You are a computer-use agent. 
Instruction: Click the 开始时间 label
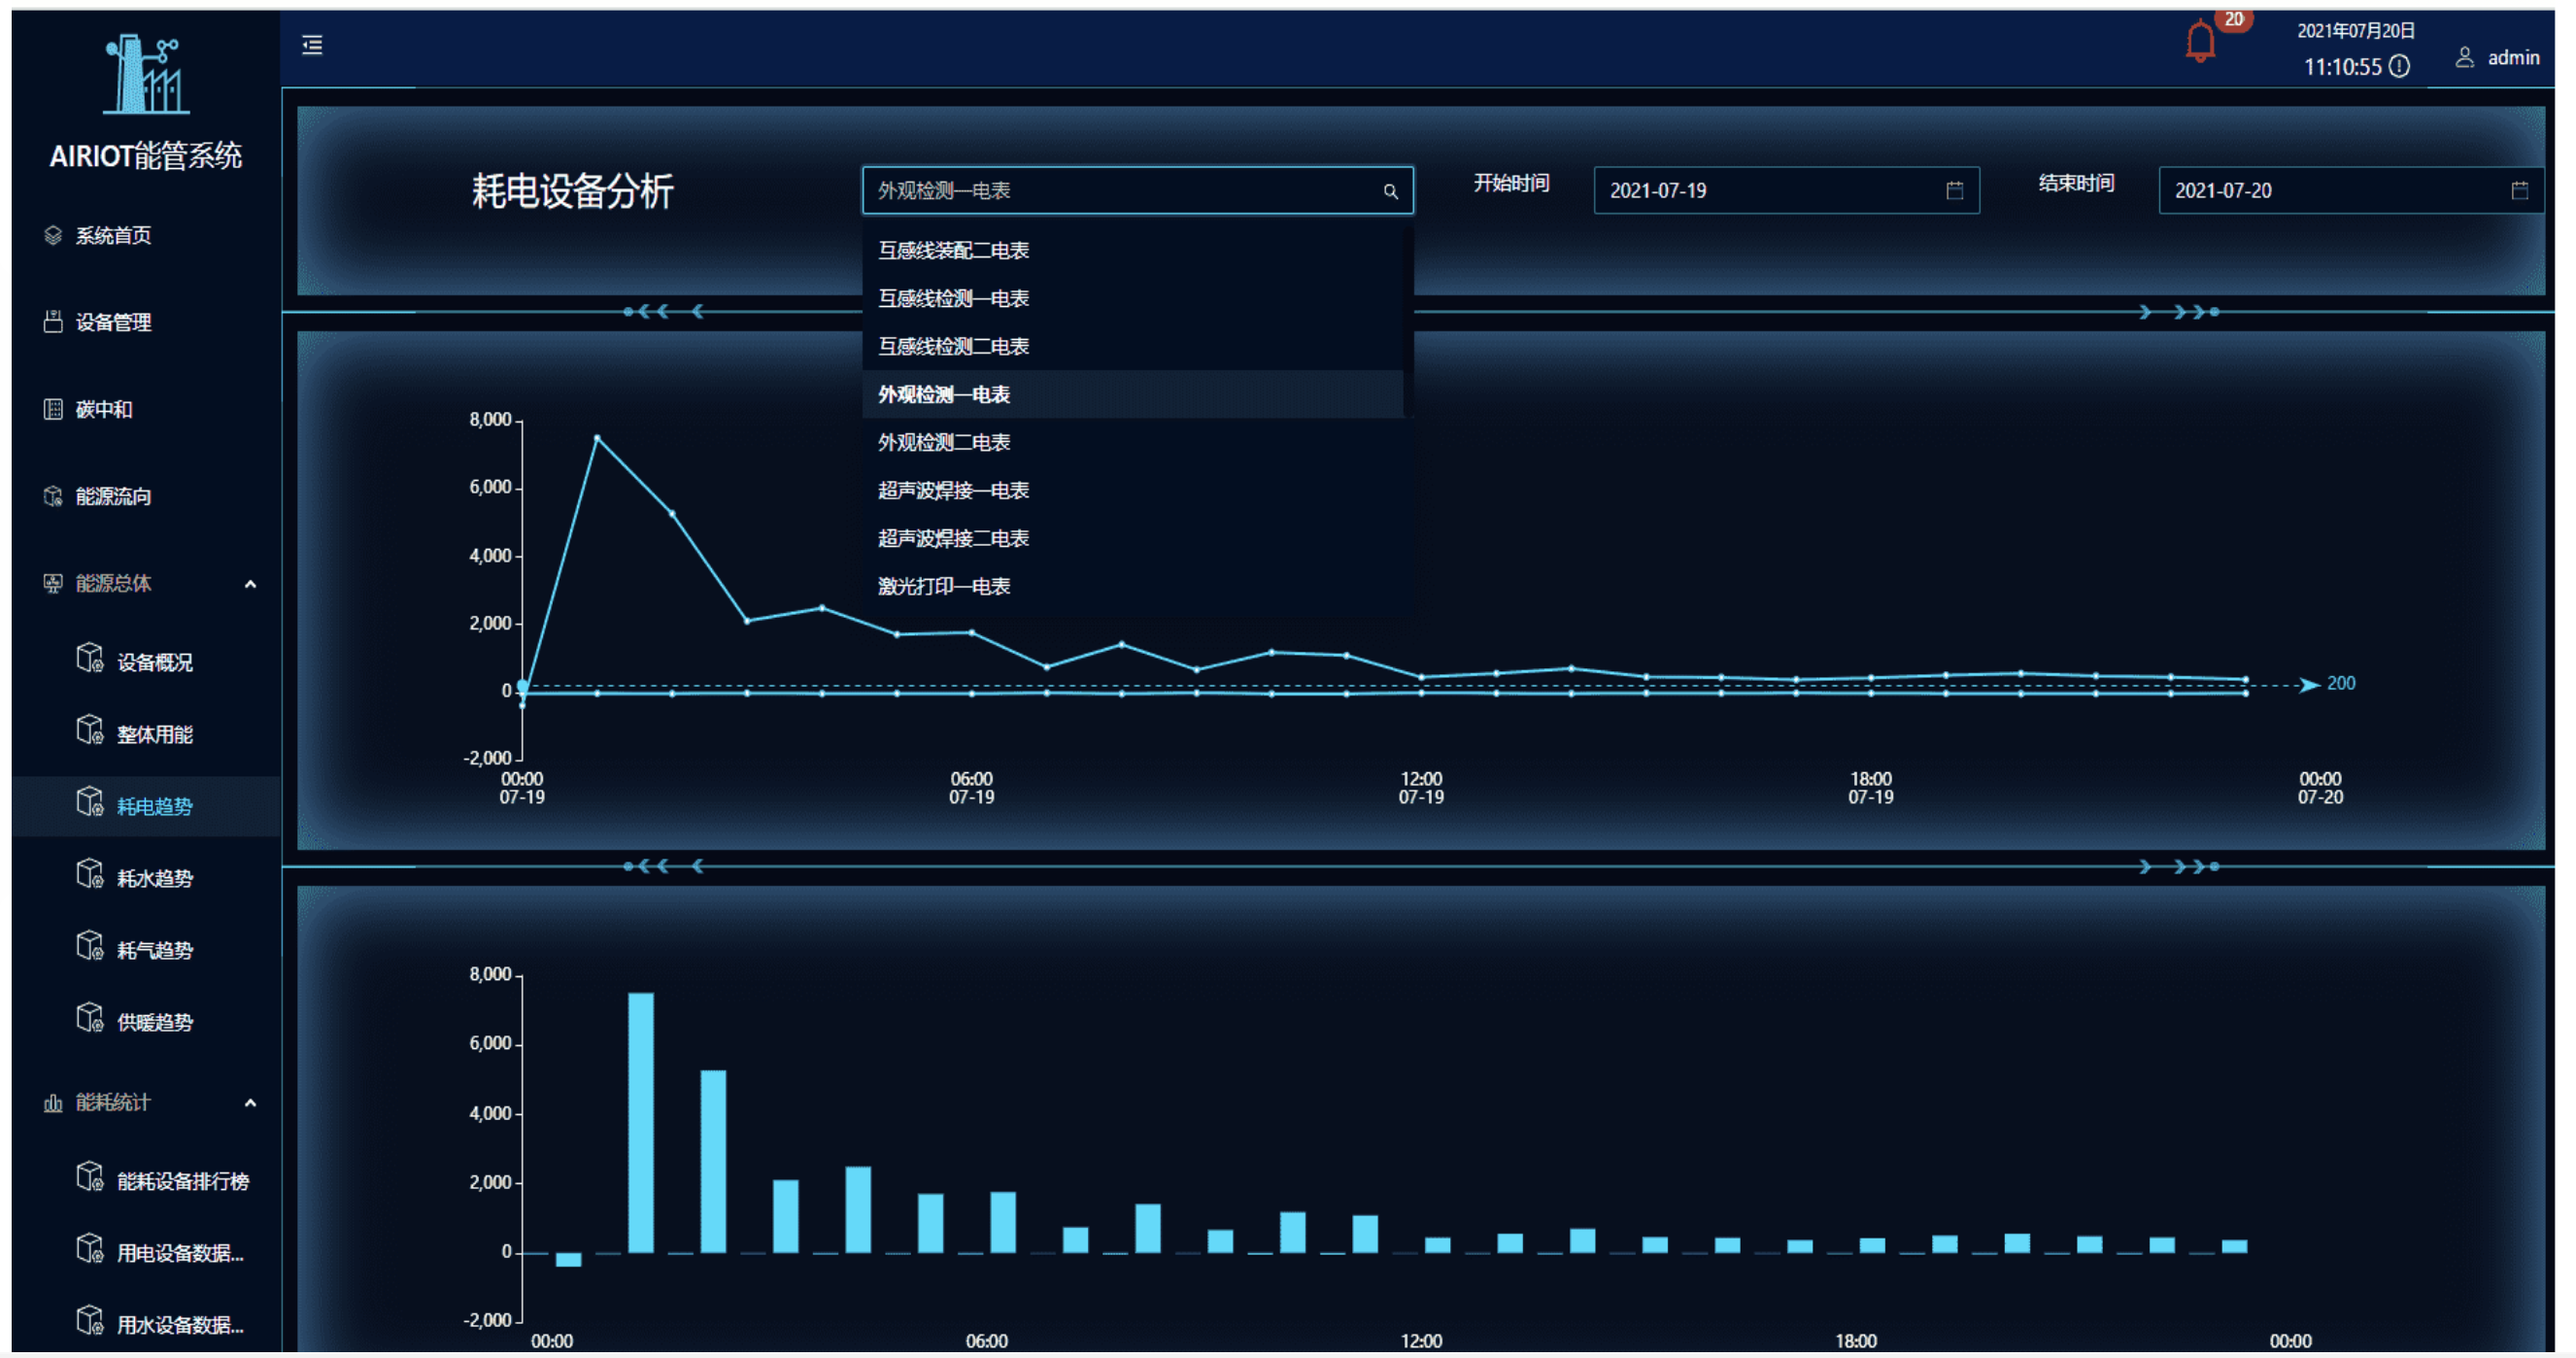(1511, 183)
